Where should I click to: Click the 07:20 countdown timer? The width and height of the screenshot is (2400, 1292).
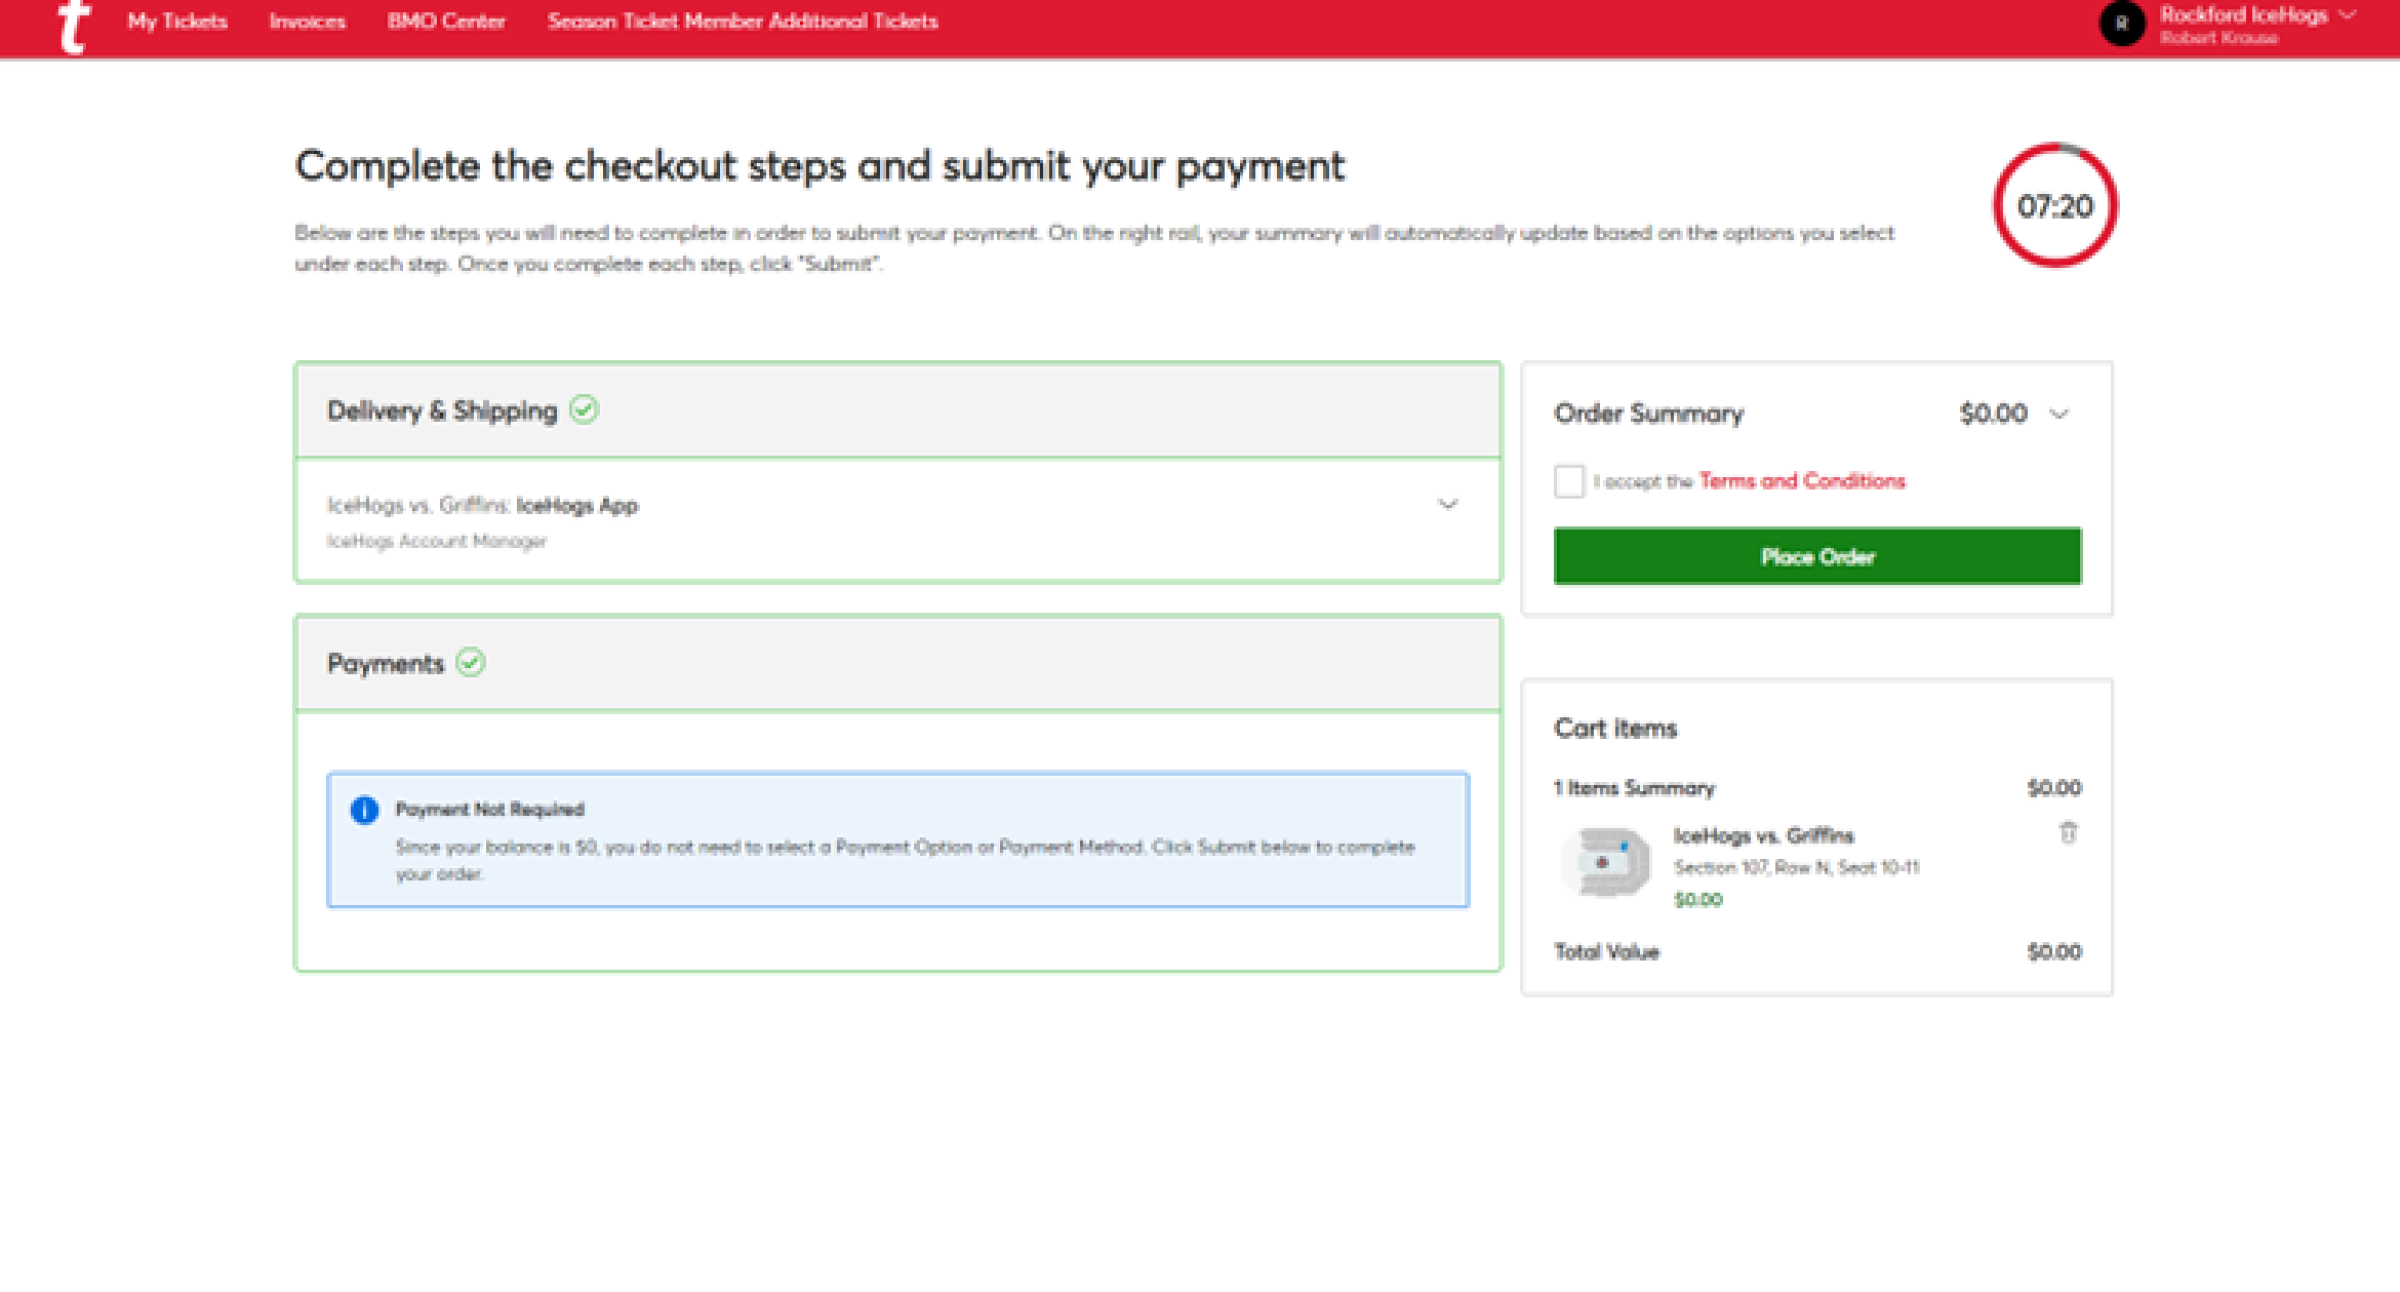(x=2055, y=206)
